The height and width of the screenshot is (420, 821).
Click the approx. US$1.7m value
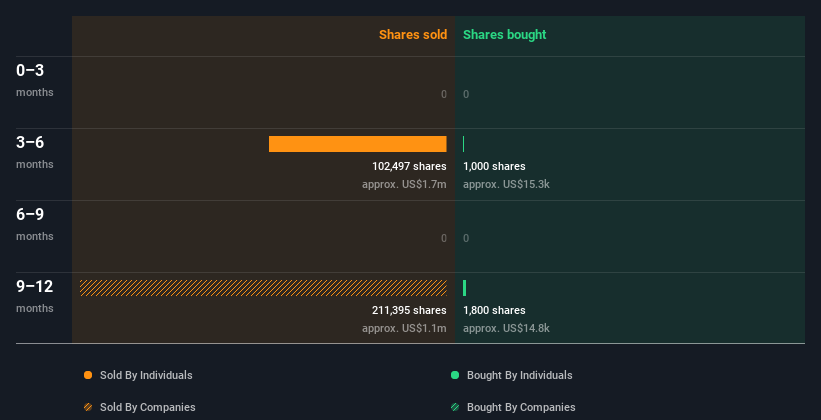404,184
